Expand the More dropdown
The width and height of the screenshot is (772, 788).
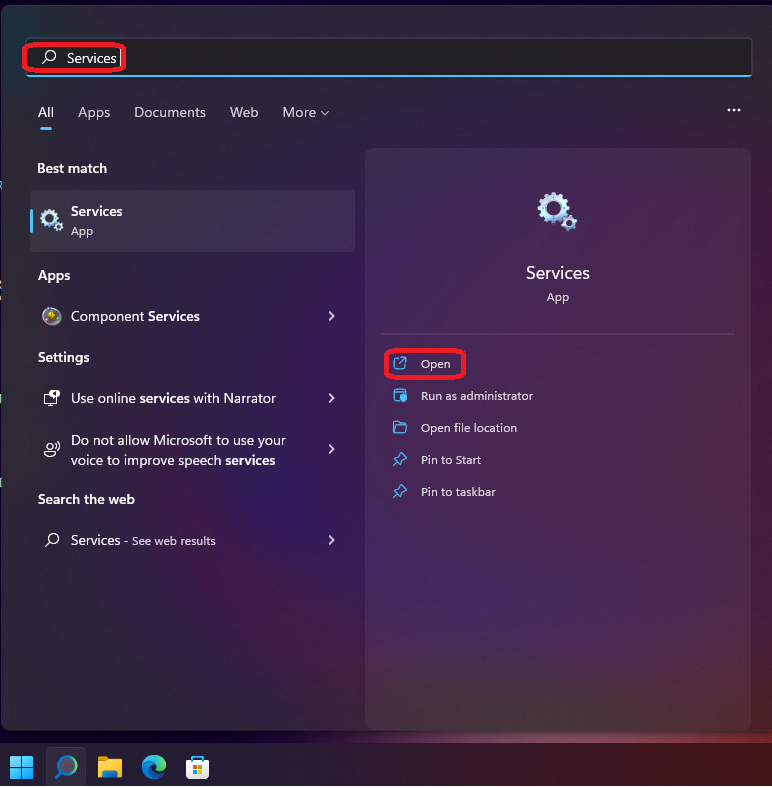click(306, 113)
